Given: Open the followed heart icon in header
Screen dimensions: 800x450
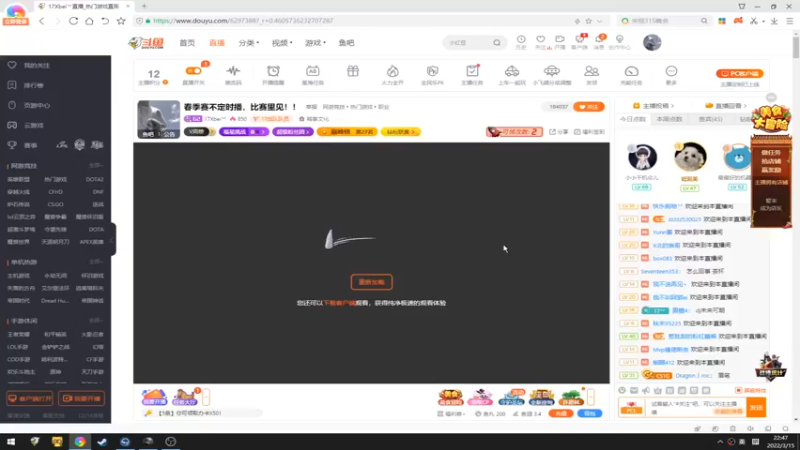Looking at the screenshot, I should tap(541, 42).
